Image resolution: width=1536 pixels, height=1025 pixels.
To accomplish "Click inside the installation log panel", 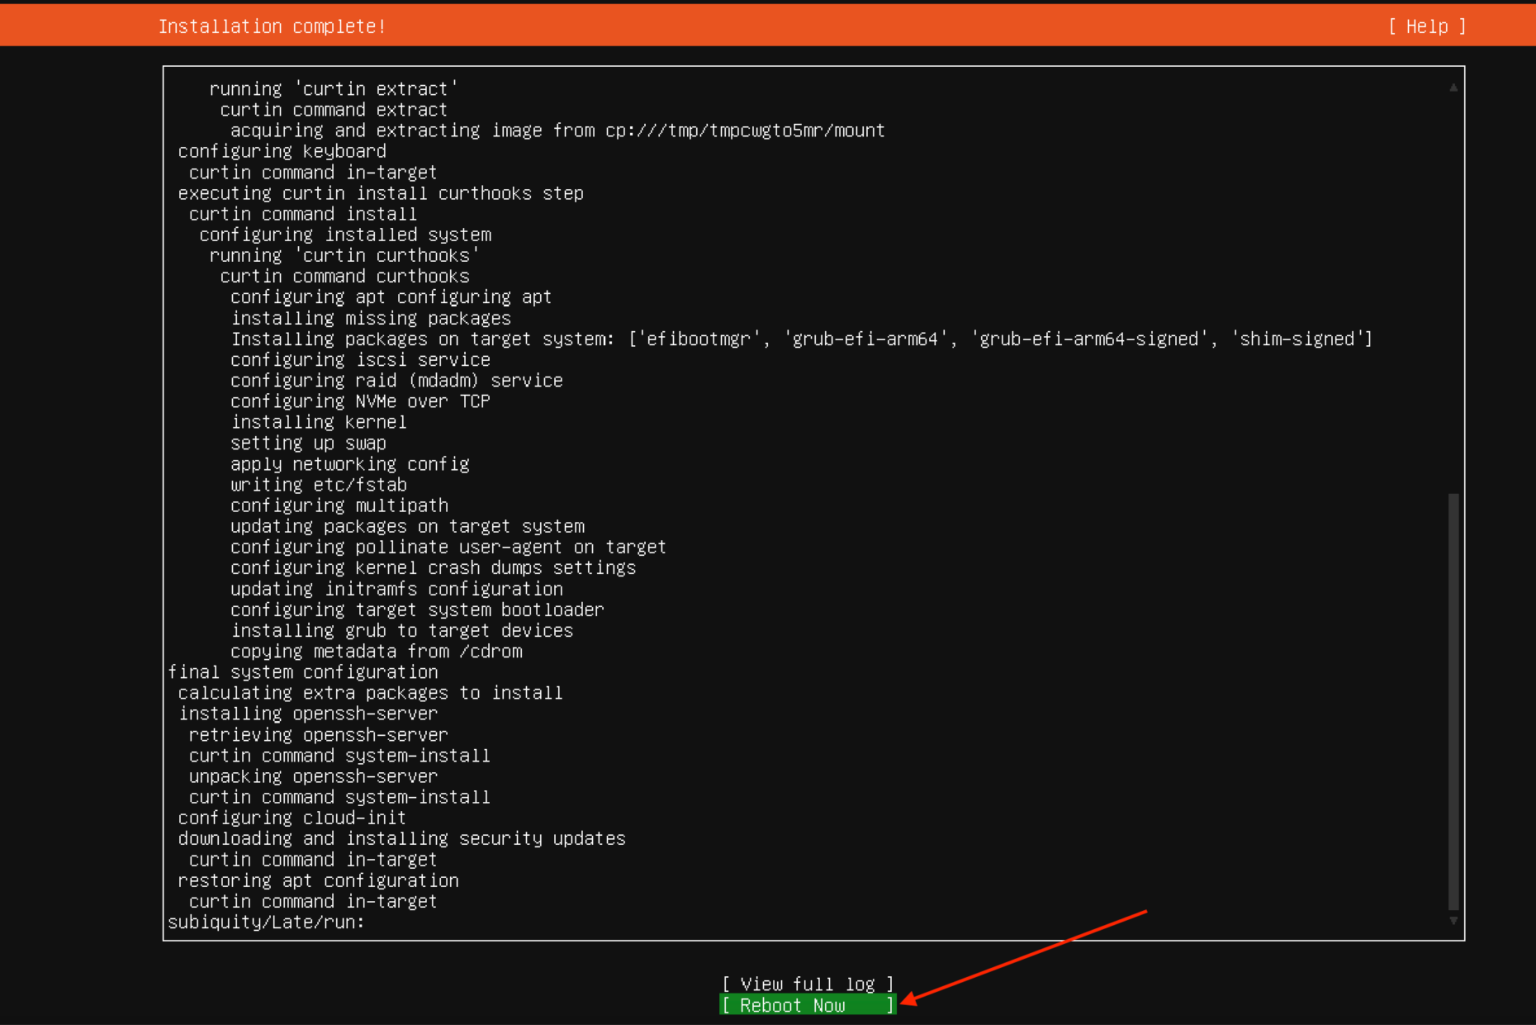I will pos(812,500).
